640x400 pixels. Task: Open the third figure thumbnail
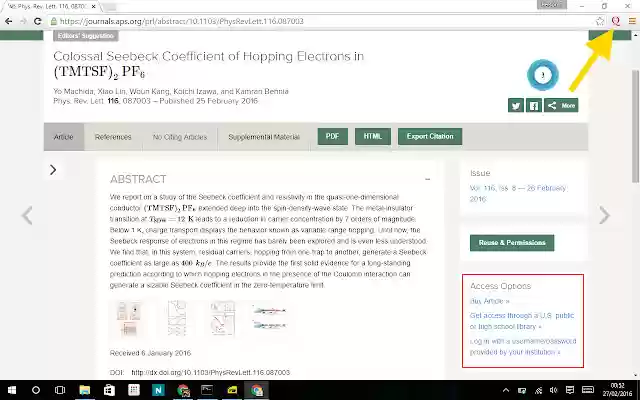pos(223,318)
